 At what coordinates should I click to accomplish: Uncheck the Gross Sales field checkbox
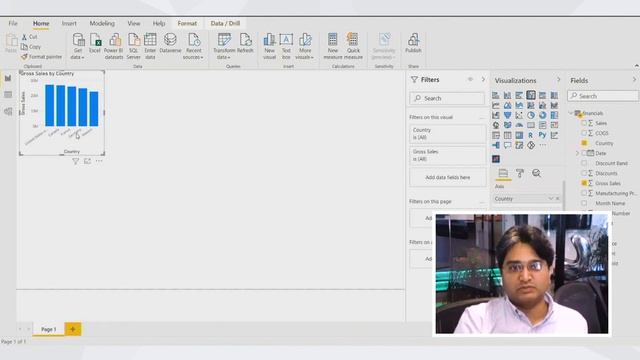click(584, 183)
